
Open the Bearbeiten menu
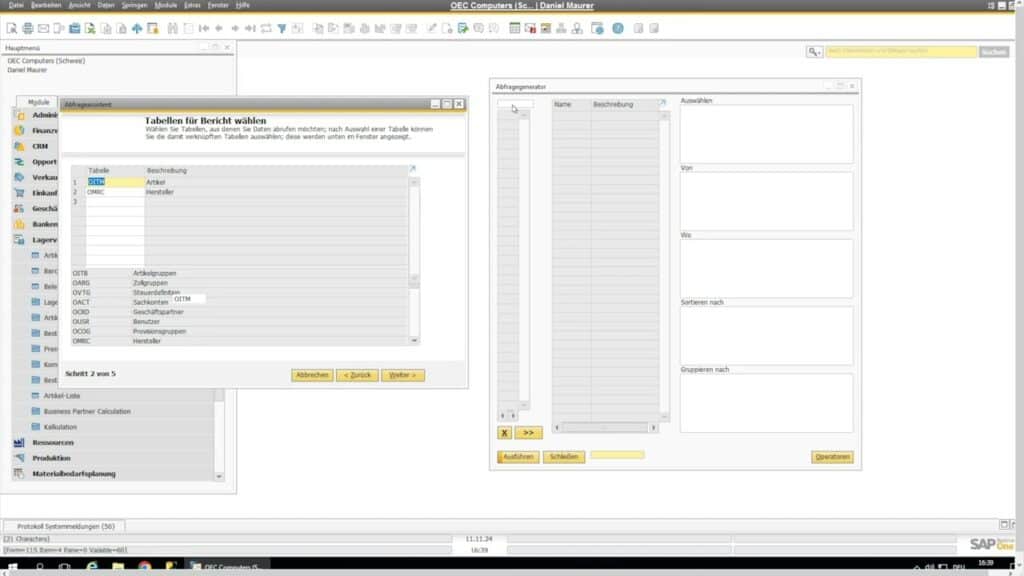[x=46, y=5]
